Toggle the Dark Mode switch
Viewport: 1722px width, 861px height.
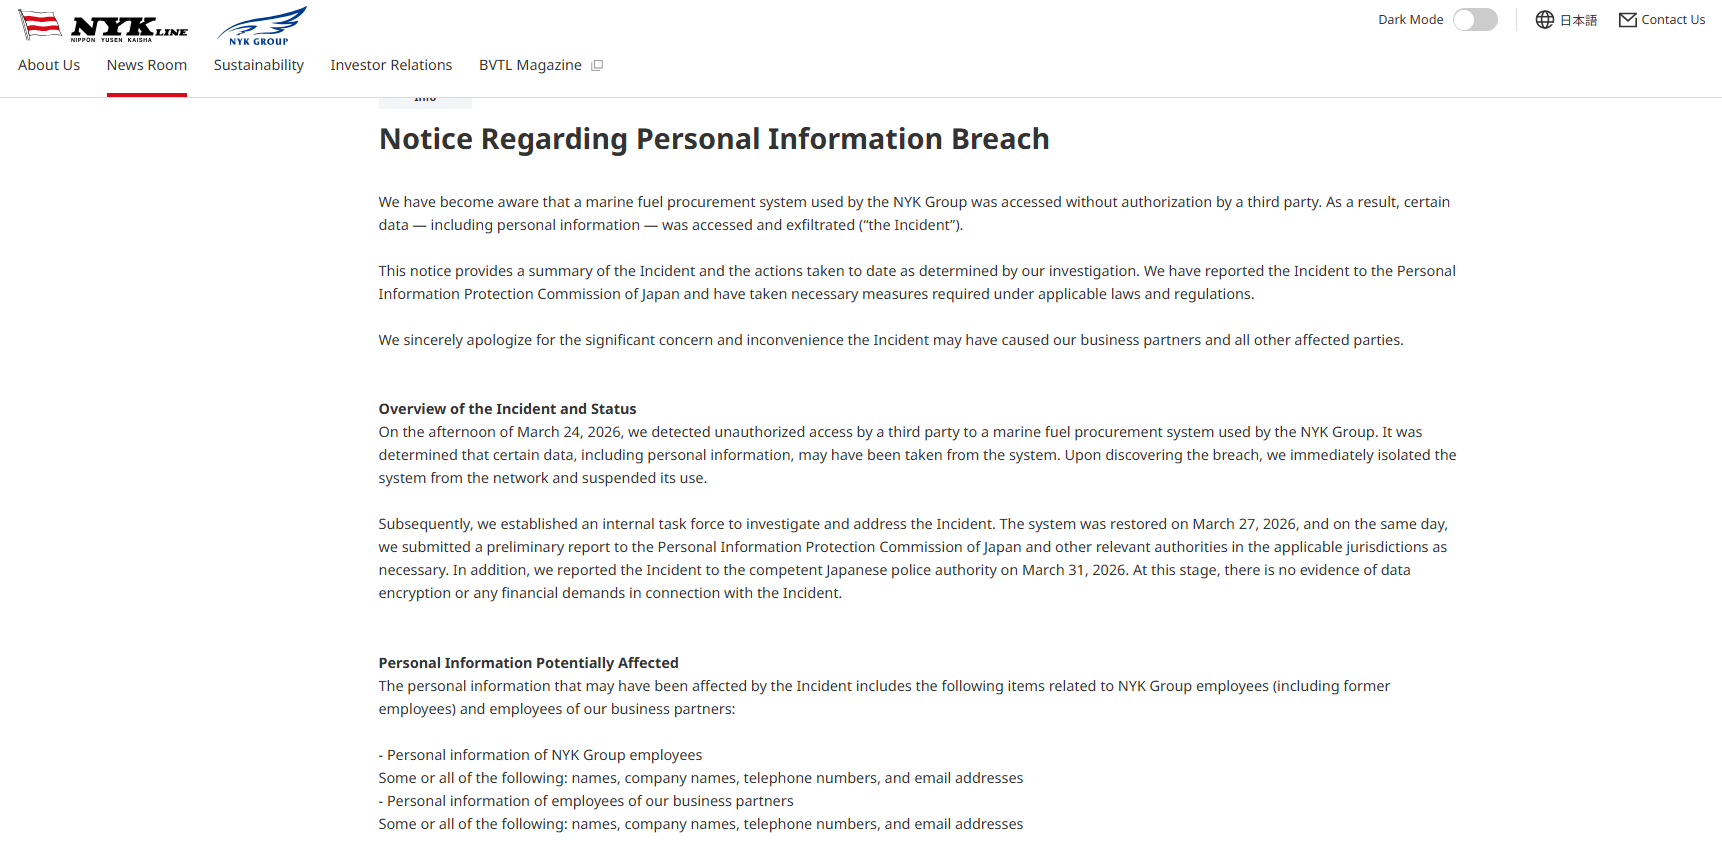(x=1475, y=20)
